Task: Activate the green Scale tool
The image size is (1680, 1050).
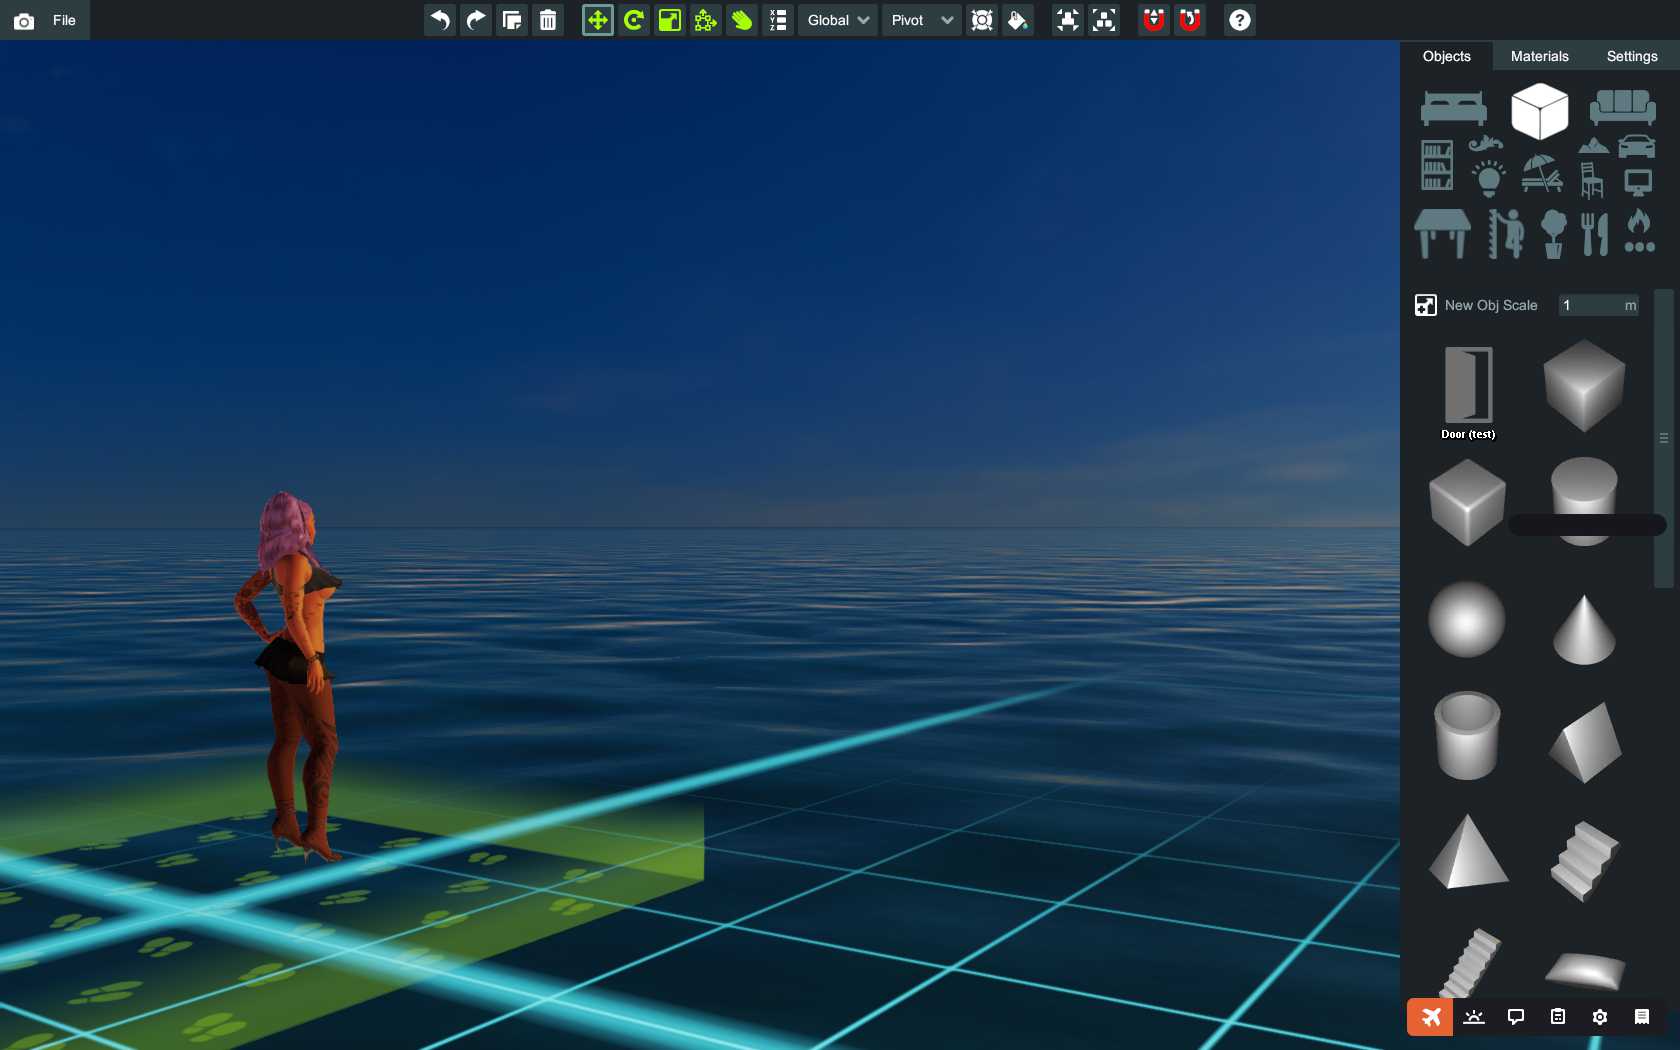Action: [670, 20]
